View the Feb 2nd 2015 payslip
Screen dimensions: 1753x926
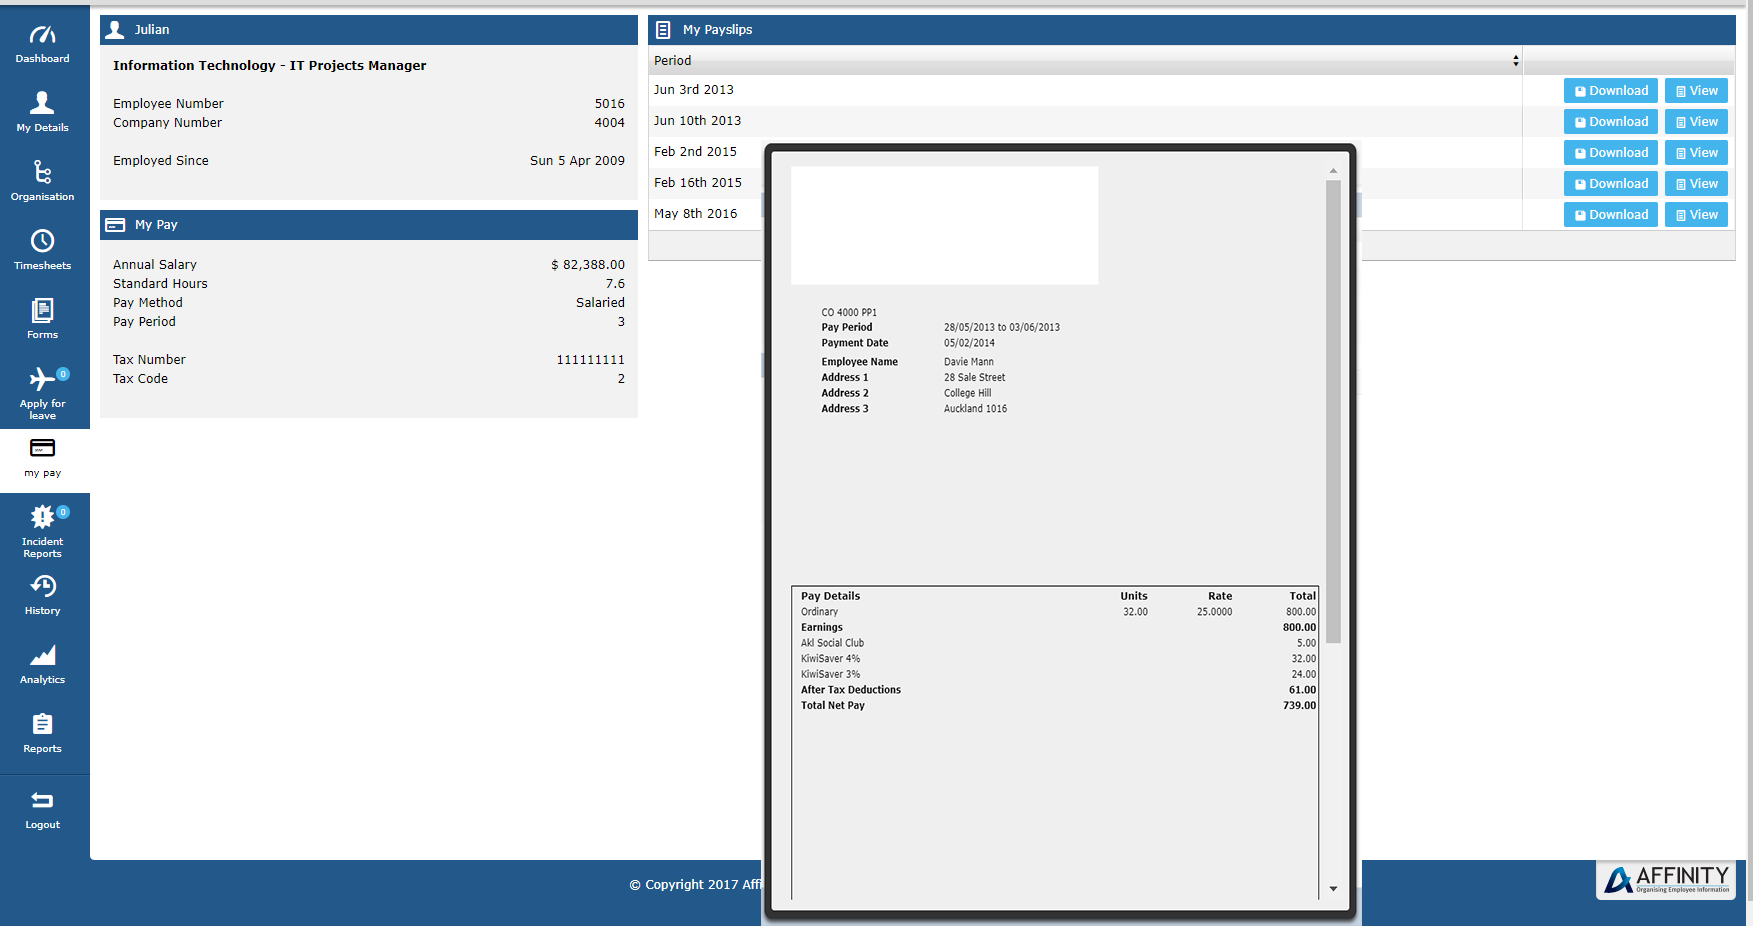[1696, 153]
